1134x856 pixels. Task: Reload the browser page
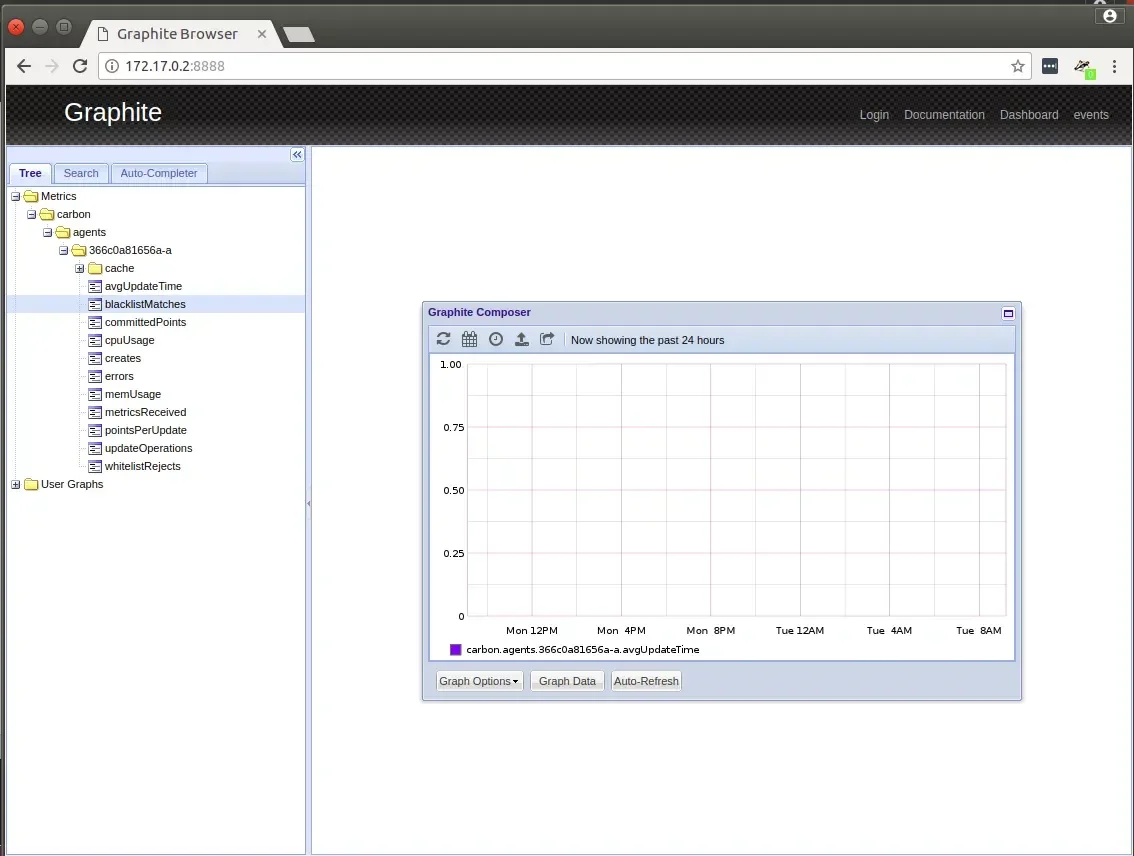coord(80,67)
